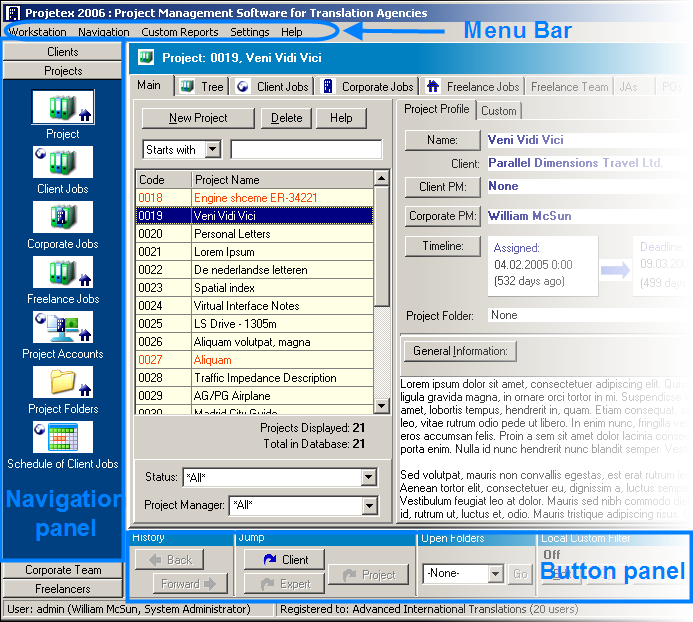
Task: Click the project list scroll down arrow
Action: (x=381, y=405)
